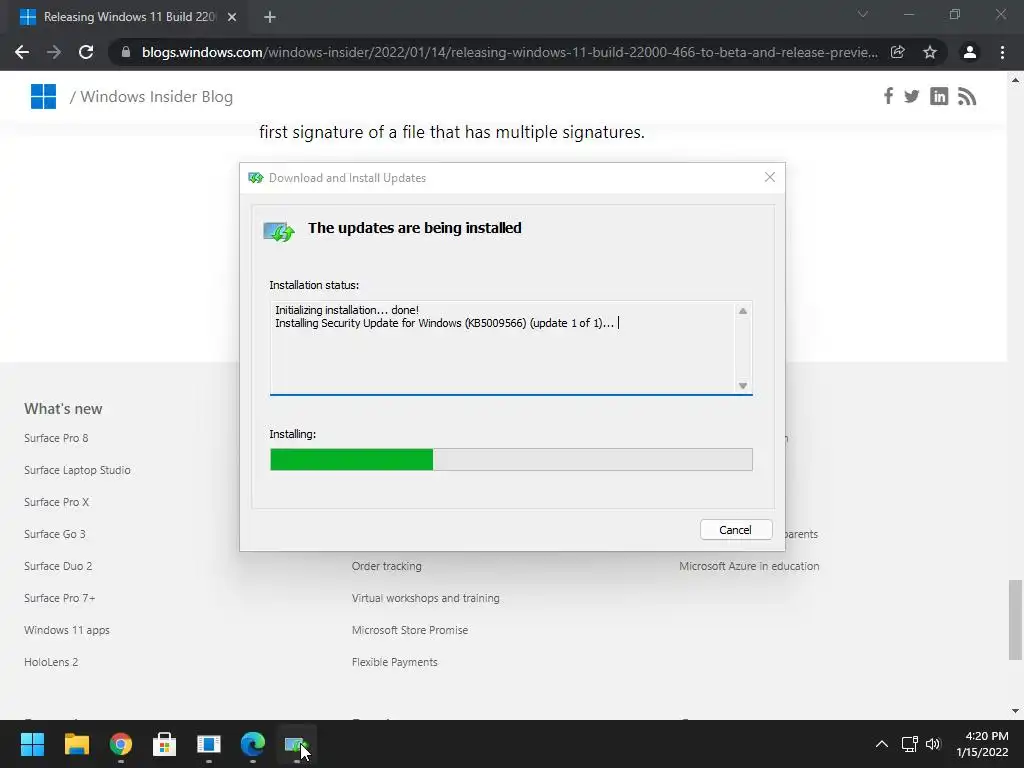This screenshot has height=768, width=1024.
Task: Share this page using the share icon
Action: click(898, 52)
